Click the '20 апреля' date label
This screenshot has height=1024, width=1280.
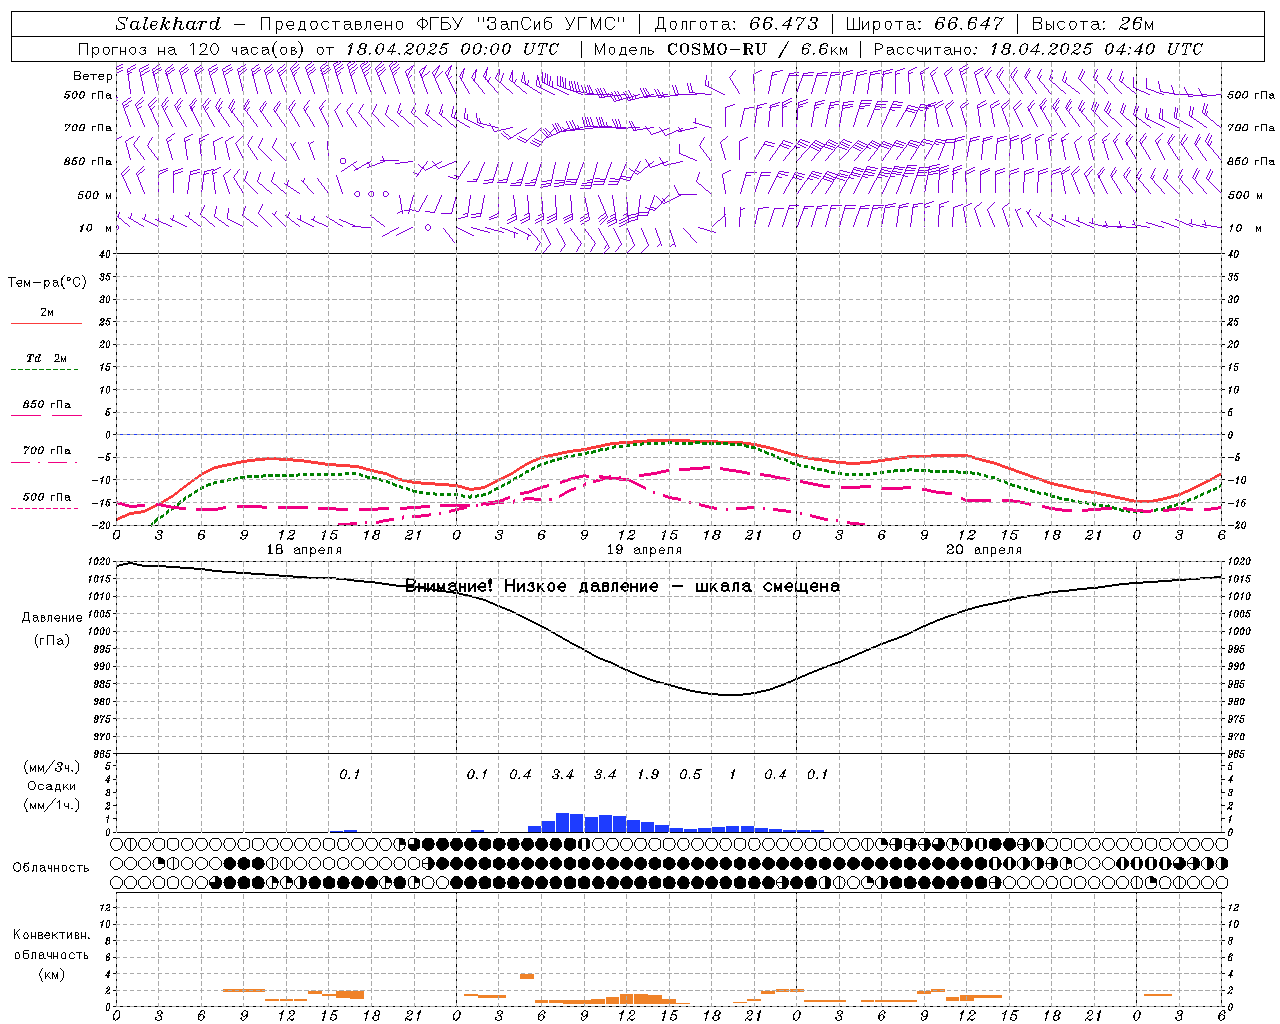pyautogui.click(x=984, y=550)
